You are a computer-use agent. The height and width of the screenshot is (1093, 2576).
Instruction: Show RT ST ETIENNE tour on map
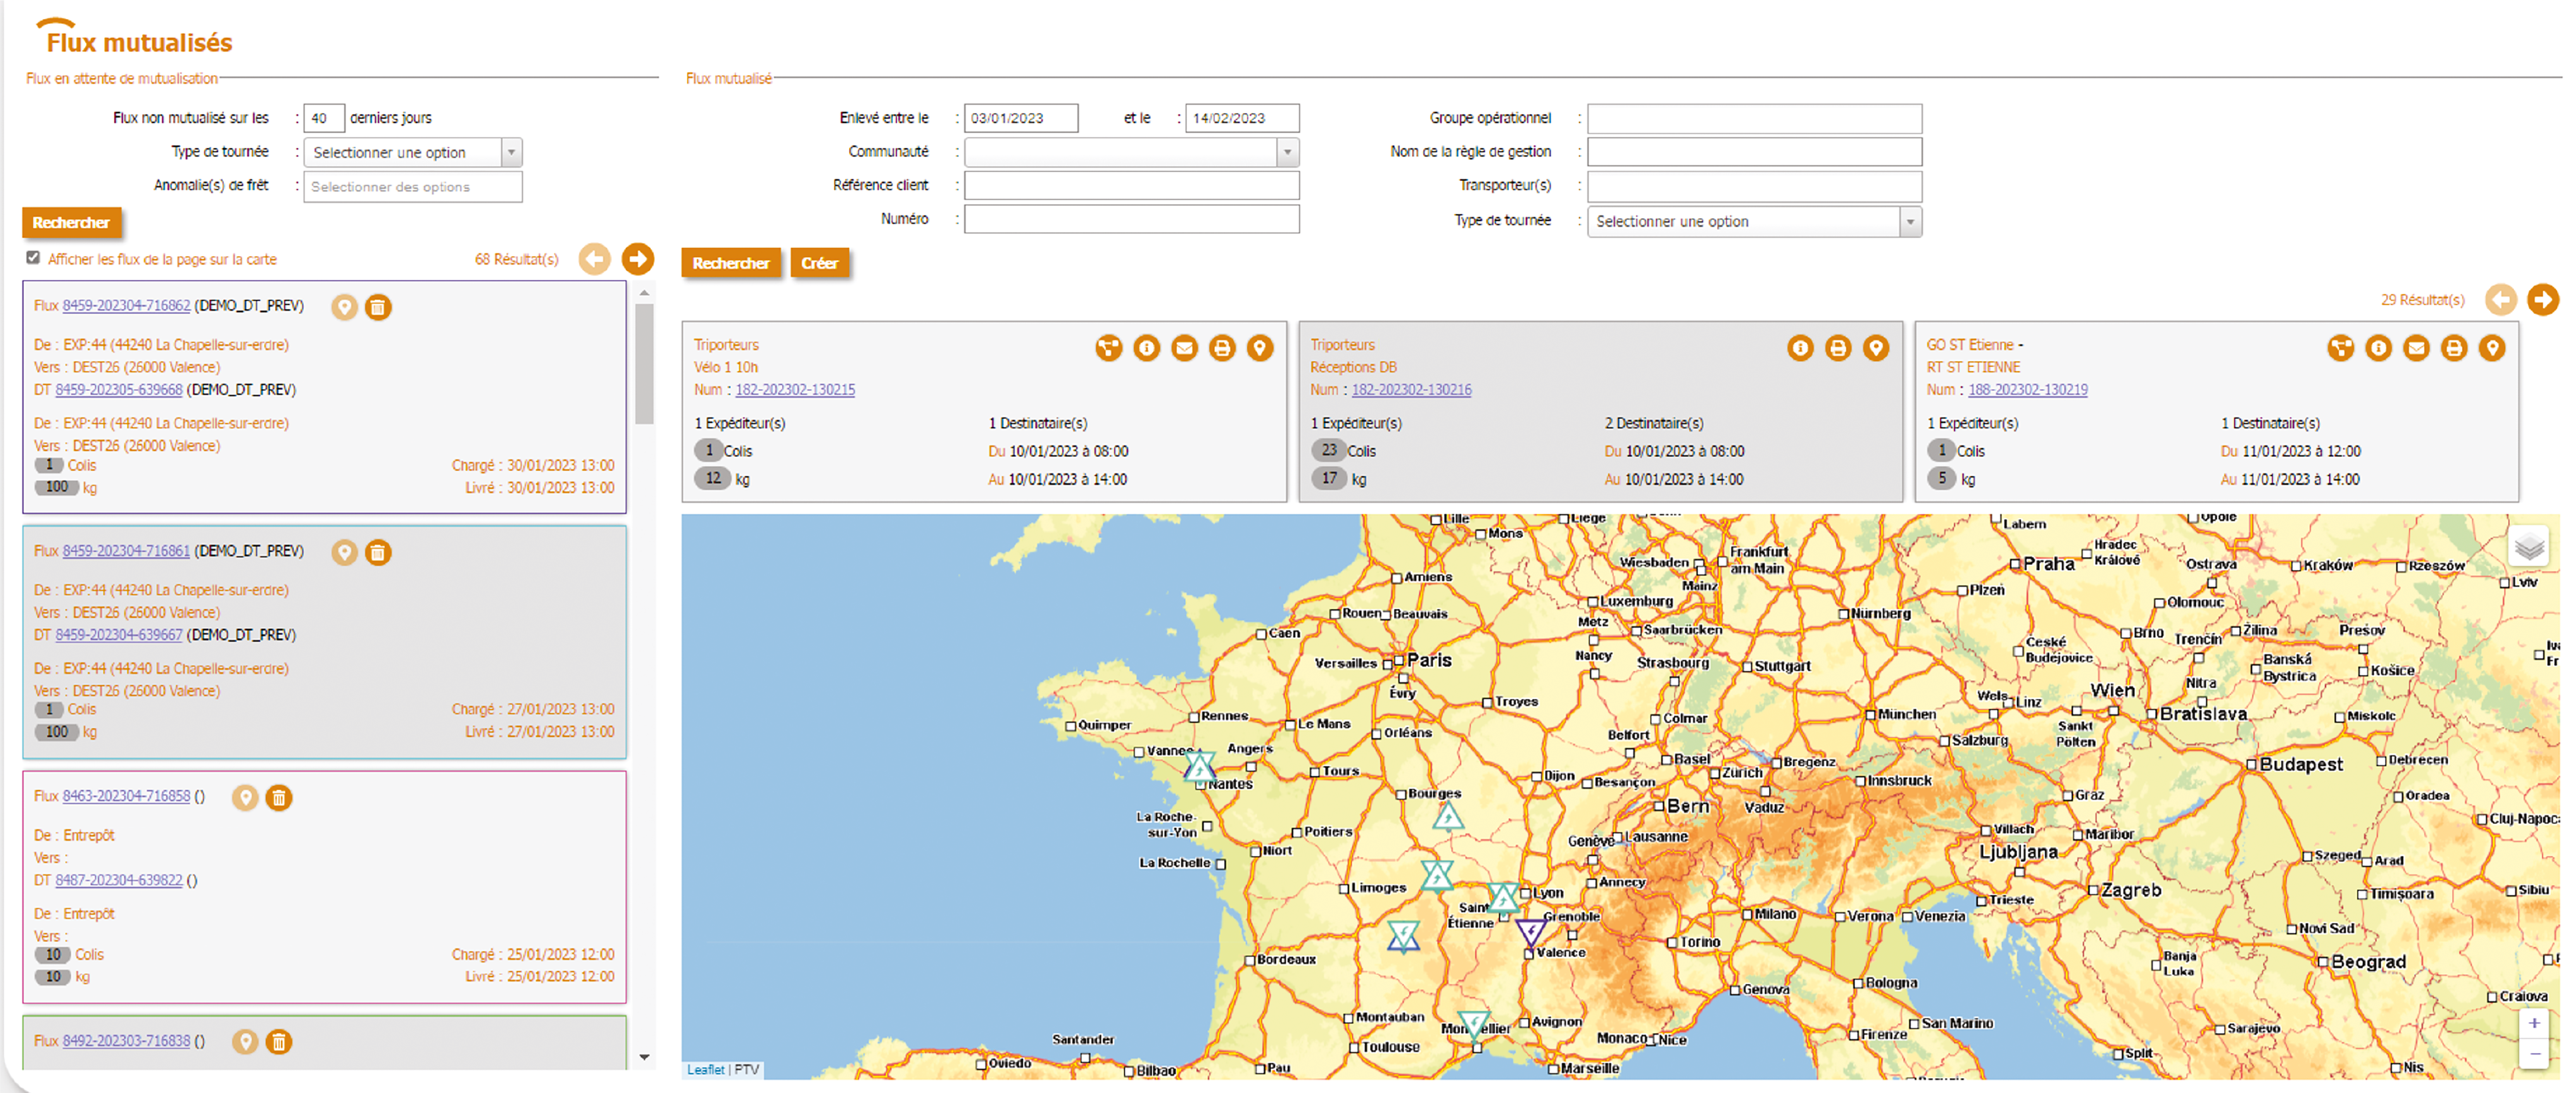(2492, 348)
